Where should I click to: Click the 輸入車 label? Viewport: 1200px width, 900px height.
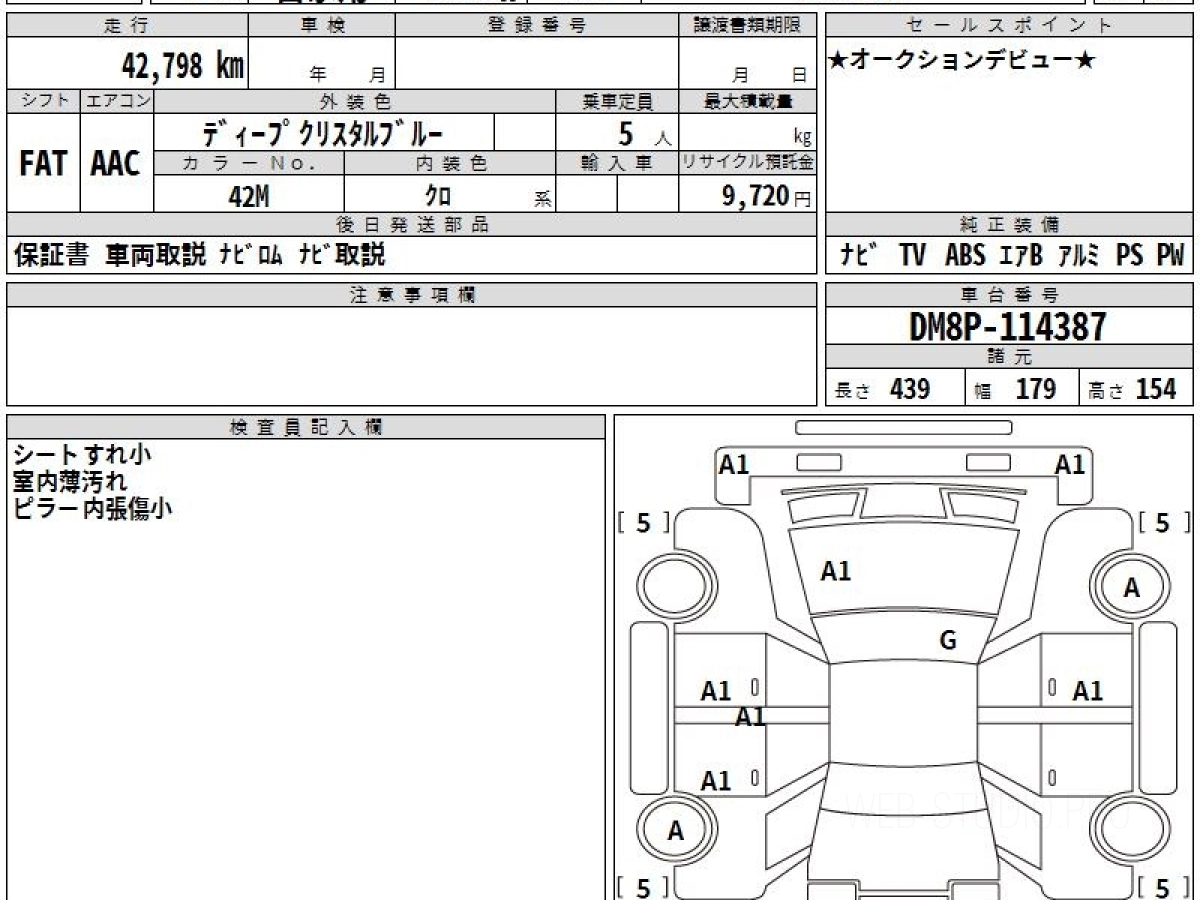coord(617,163)
